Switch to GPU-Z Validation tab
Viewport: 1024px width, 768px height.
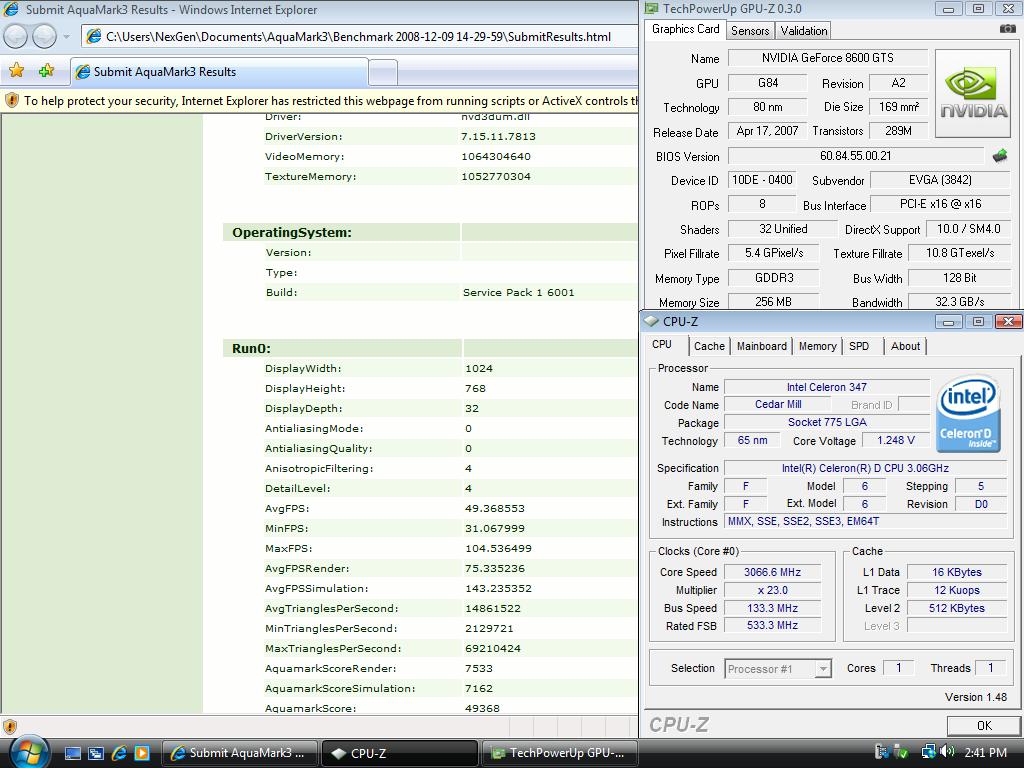(803, 31)
